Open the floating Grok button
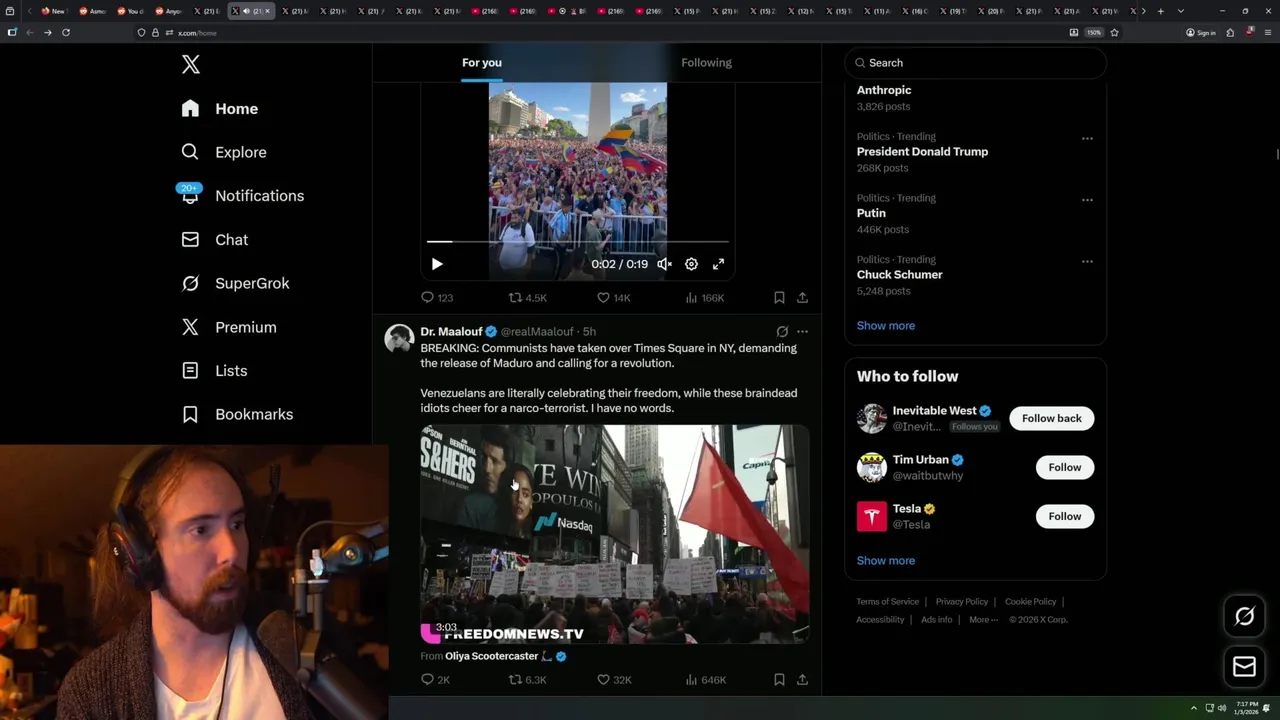Viewport: 1280px width, 720px height. click(1244, 617)
